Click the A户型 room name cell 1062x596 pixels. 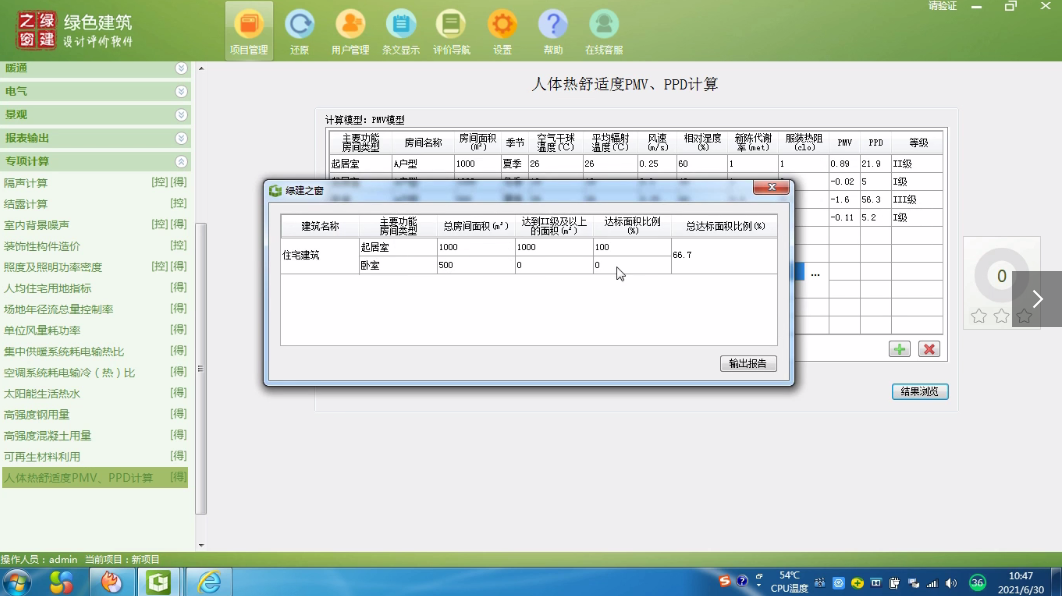tap(423, 164)
